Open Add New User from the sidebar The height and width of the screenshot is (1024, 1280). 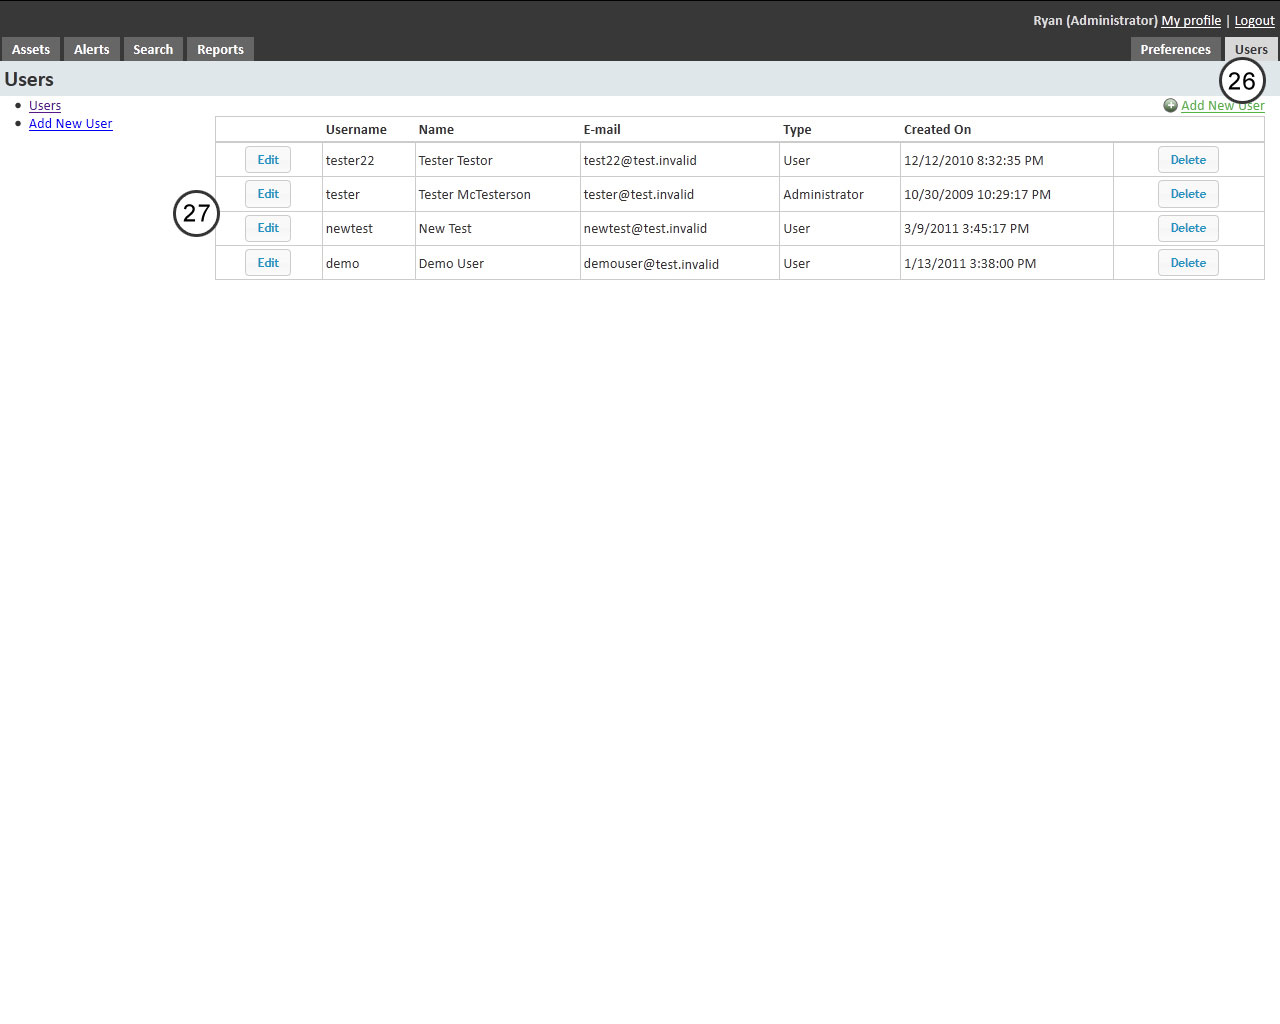tap(70, 123)
